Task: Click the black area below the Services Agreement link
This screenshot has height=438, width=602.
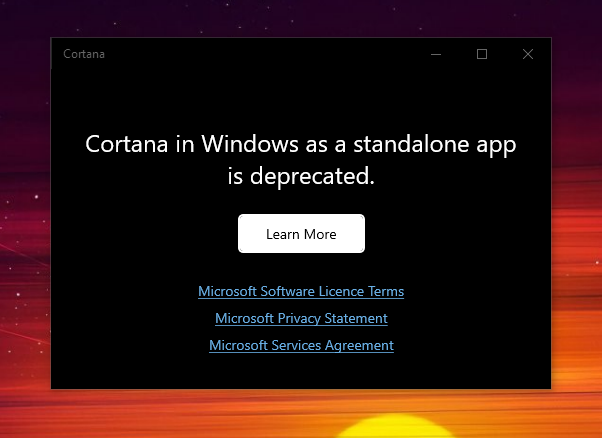Action: pyautogui.click(x=301, y=372)
